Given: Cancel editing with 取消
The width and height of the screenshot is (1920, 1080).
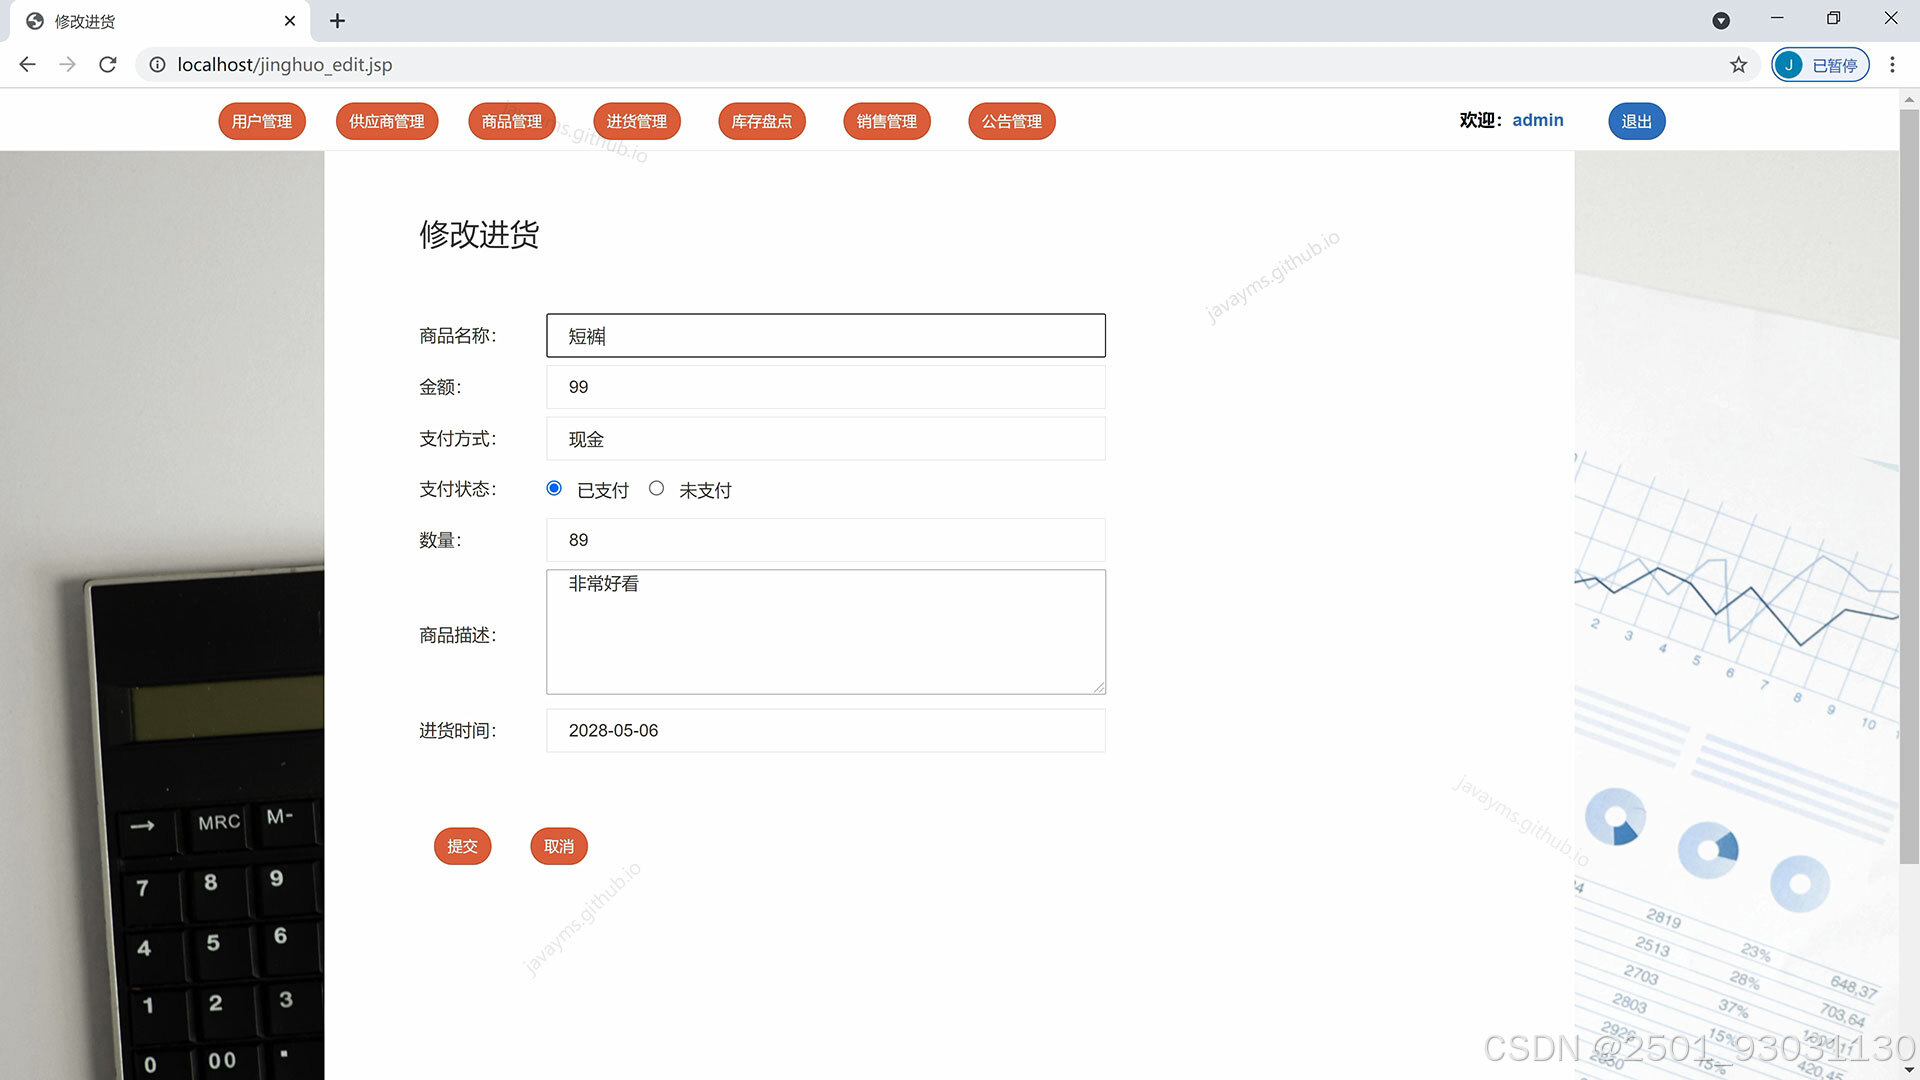Looking at the screenshot, I should [x=559, y=846].
